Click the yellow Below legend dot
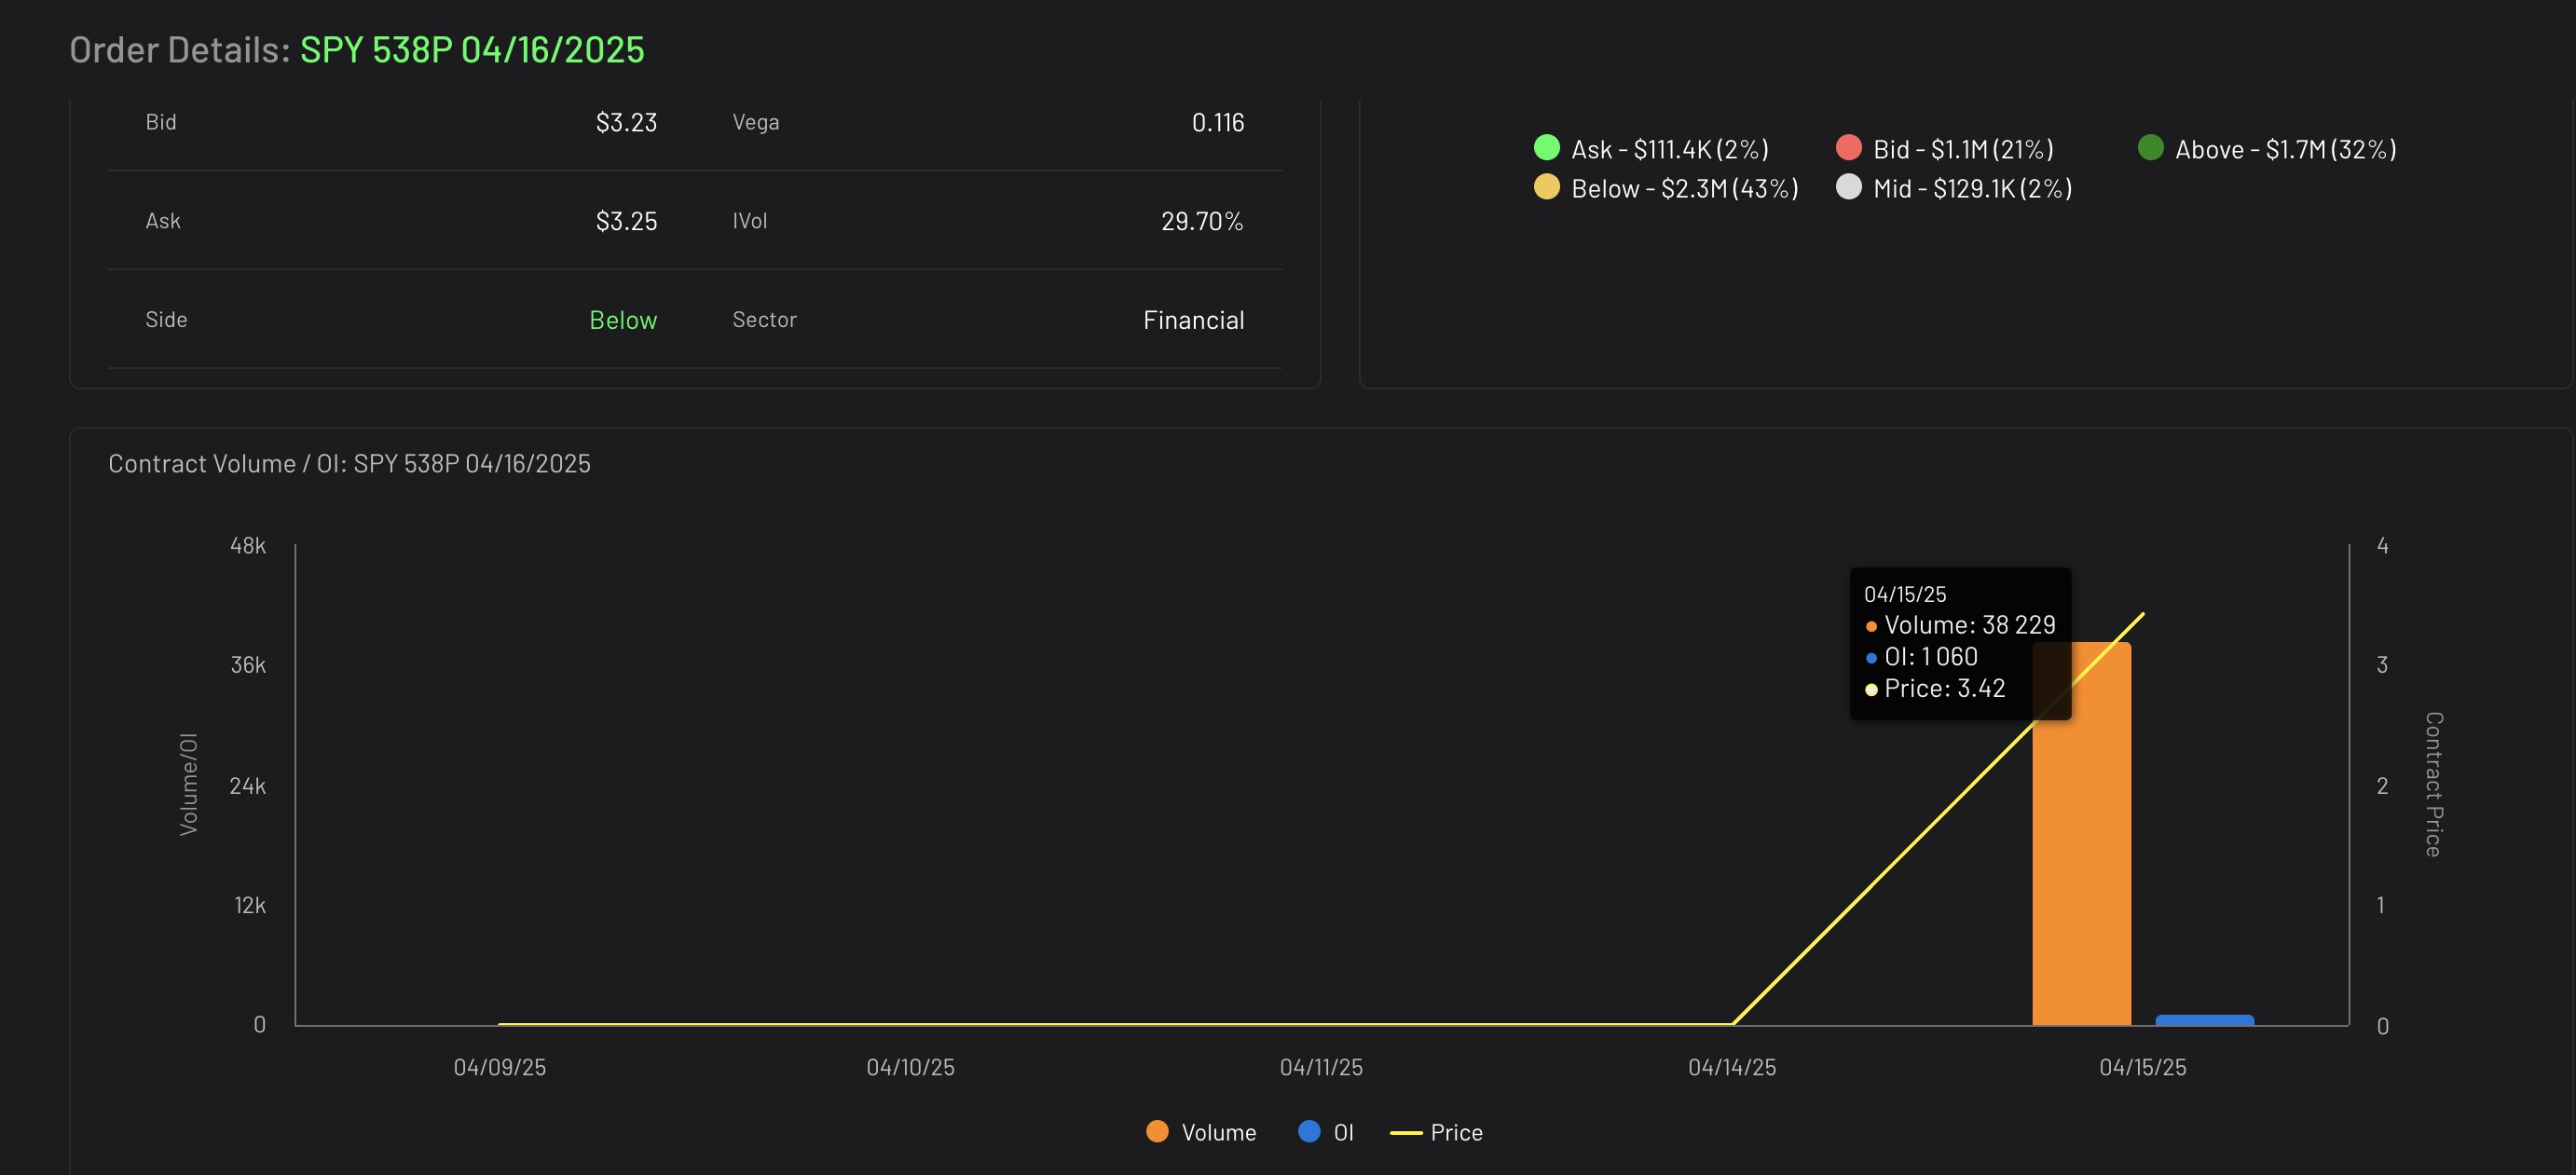 click(x=1547, y=187)
